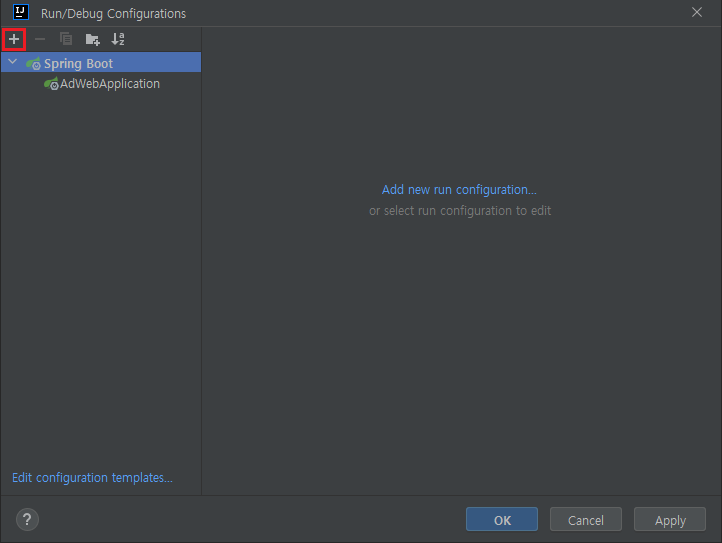The height and width of the screenshot is (543, 722).
Task: Open Edit configuration templates link
Action: click(x=92, y=478)
